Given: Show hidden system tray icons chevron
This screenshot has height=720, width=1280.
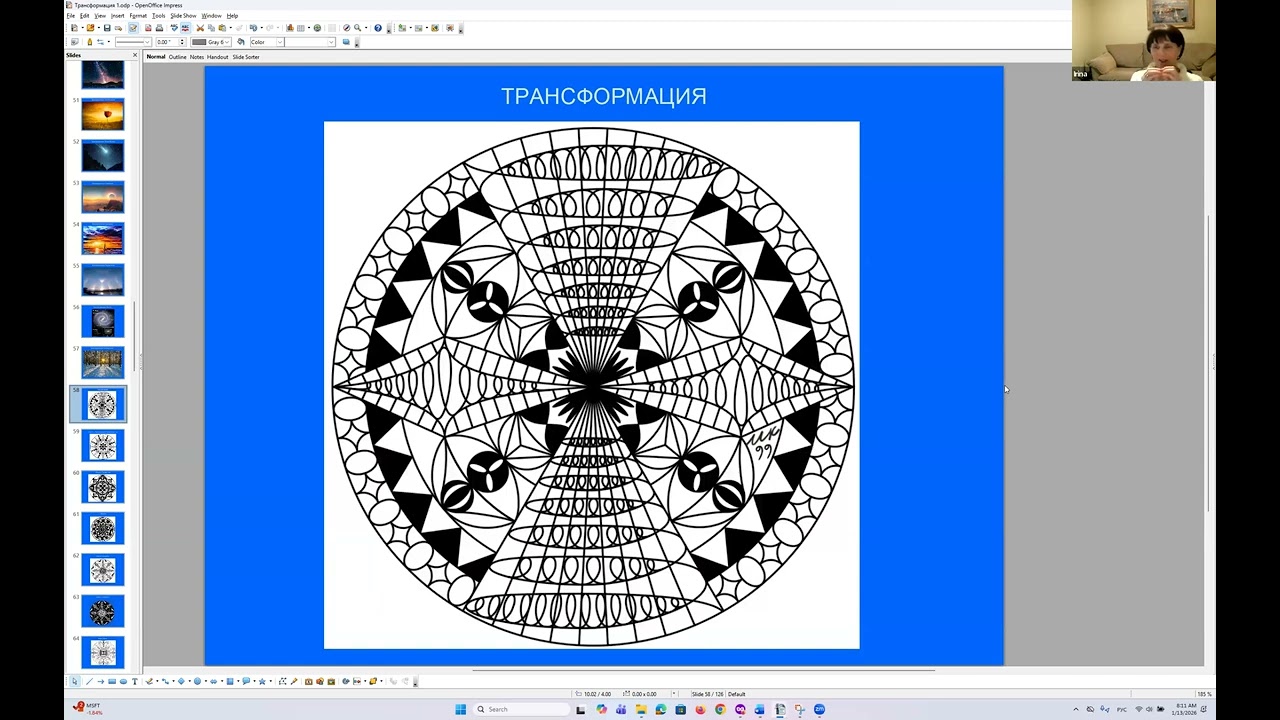Looking at the screenshot, I should pos(1076,709).
